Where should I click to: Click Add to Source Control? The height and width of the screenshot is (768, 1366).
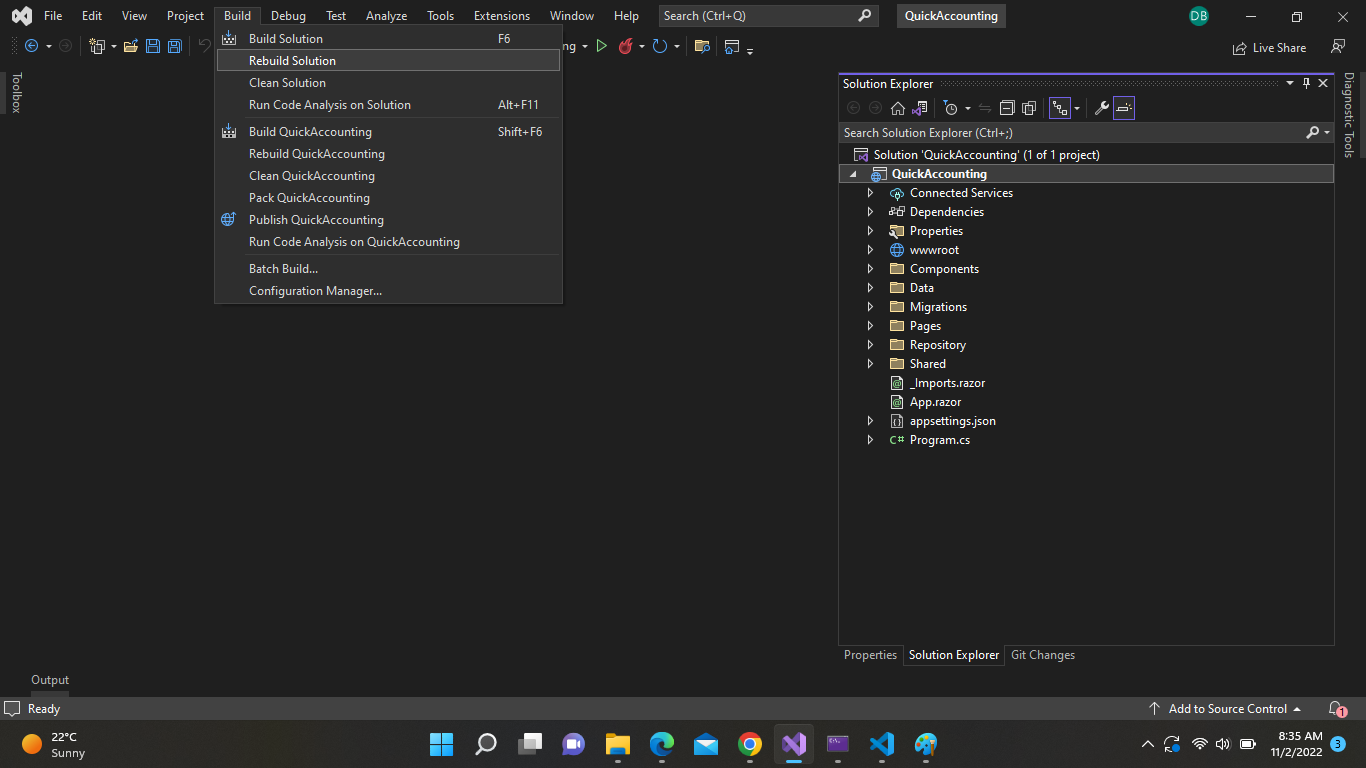1227,709
